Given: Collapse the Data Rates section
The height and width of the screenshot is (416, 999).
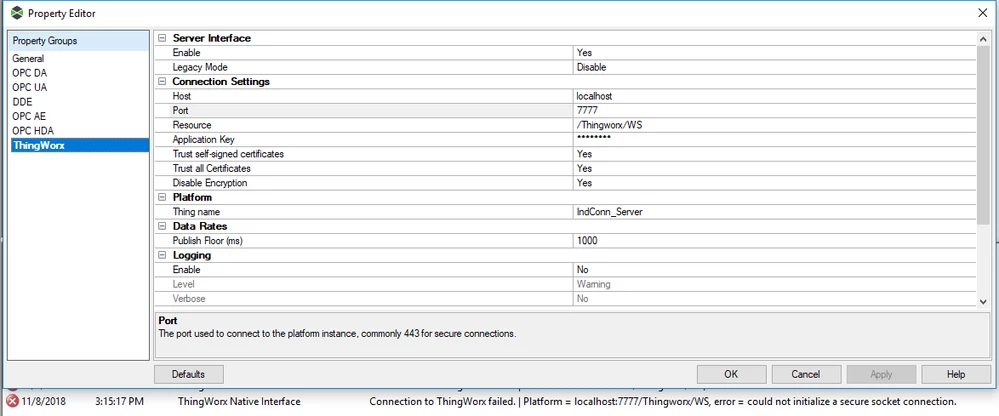Looking at the screenshot, I should point(162,226).
